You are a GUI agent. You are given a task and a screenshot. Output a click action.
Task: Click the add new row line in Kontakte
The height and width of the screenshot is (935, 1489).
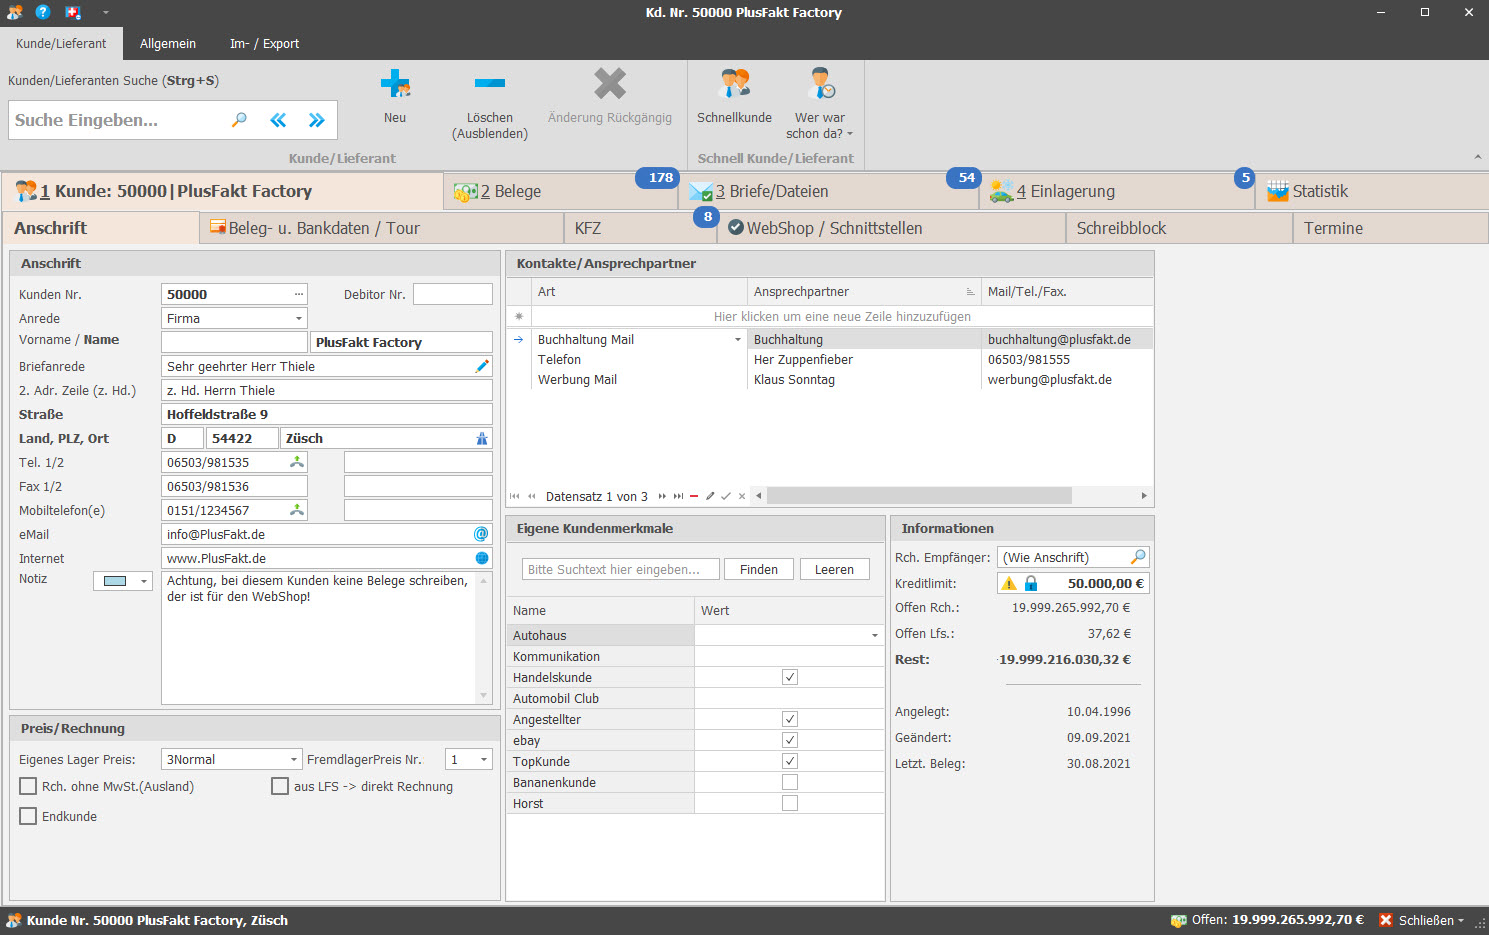pos(842,316)
